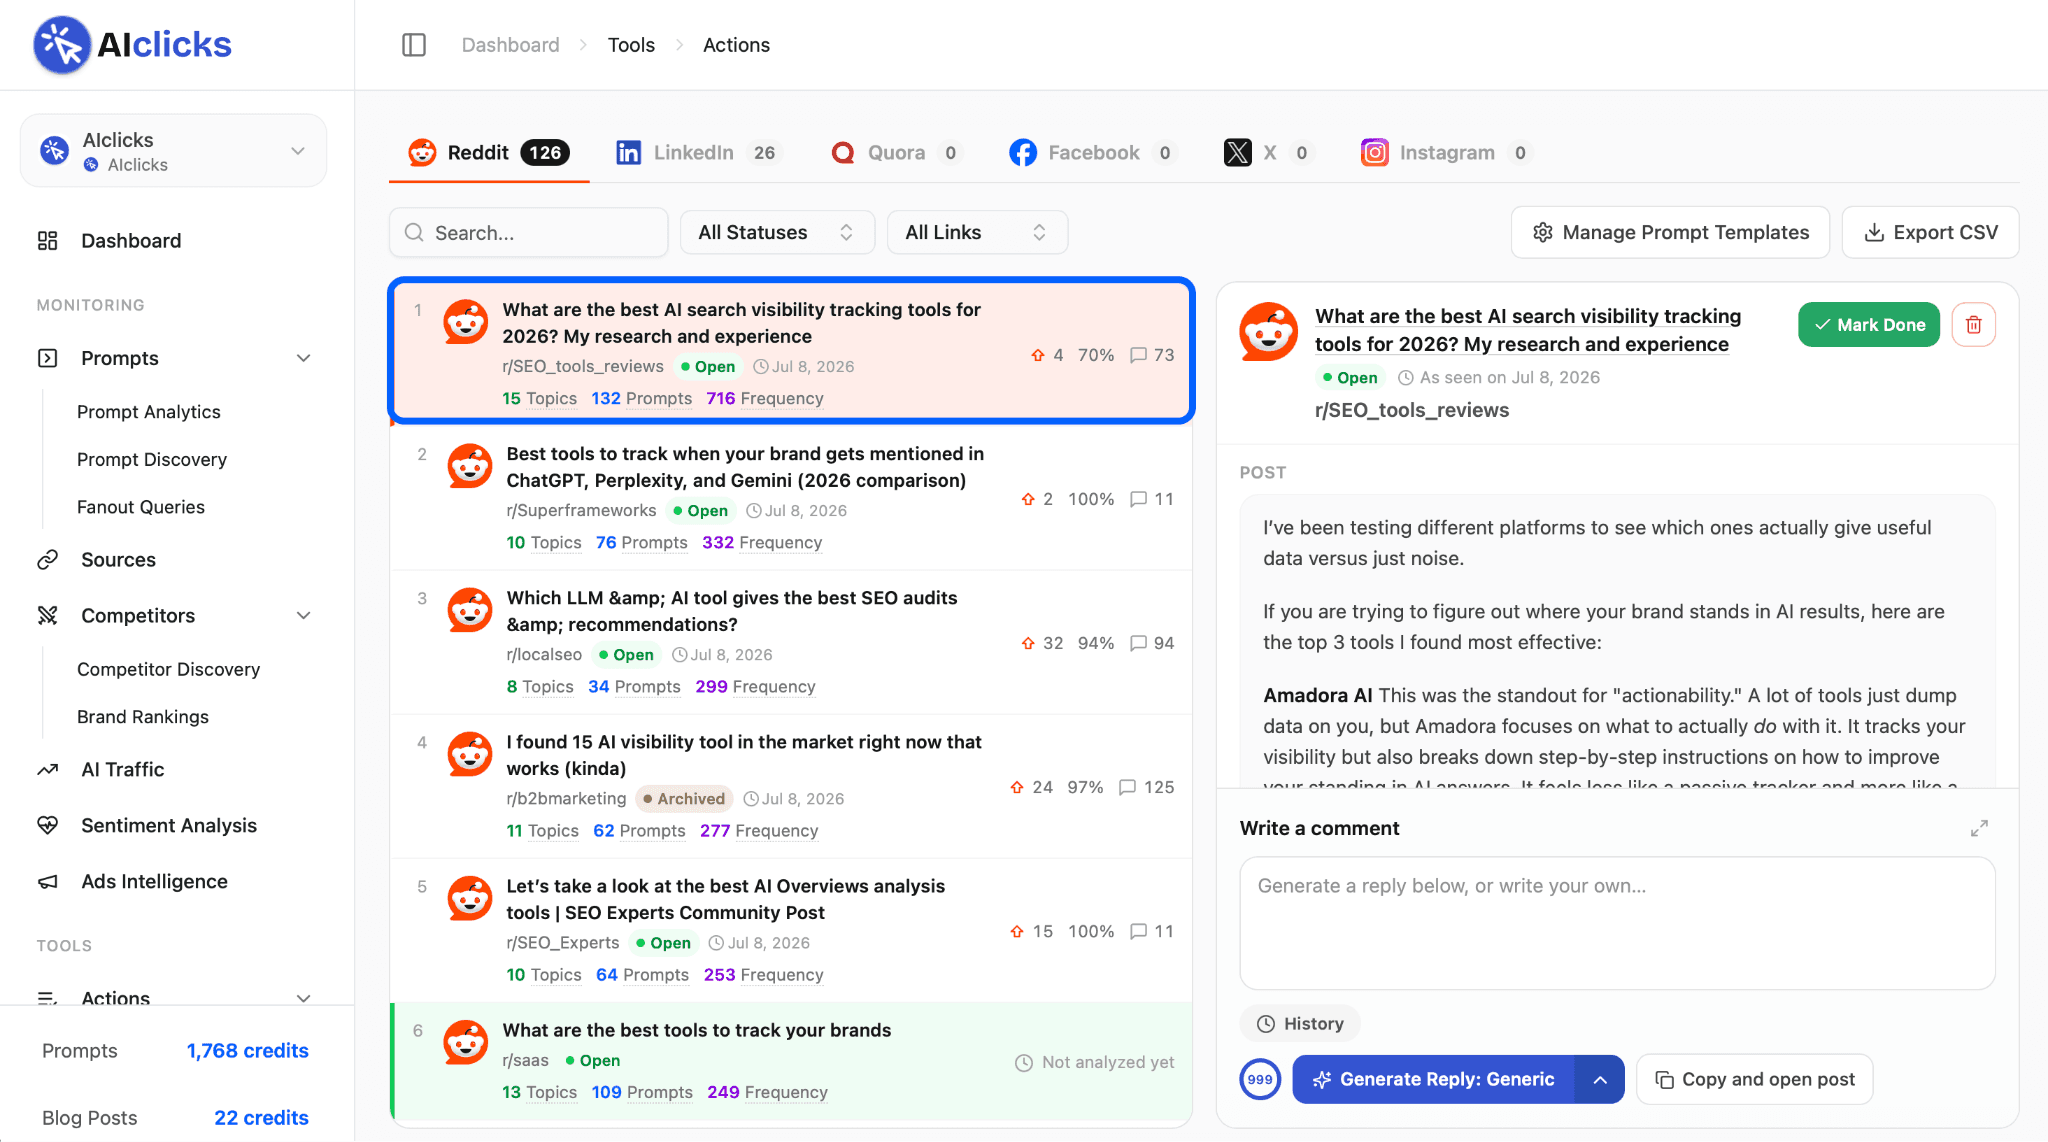Click the AIclicks logo icon
The width and height of the screenshot is (2048, 1142).
[62, 44]
